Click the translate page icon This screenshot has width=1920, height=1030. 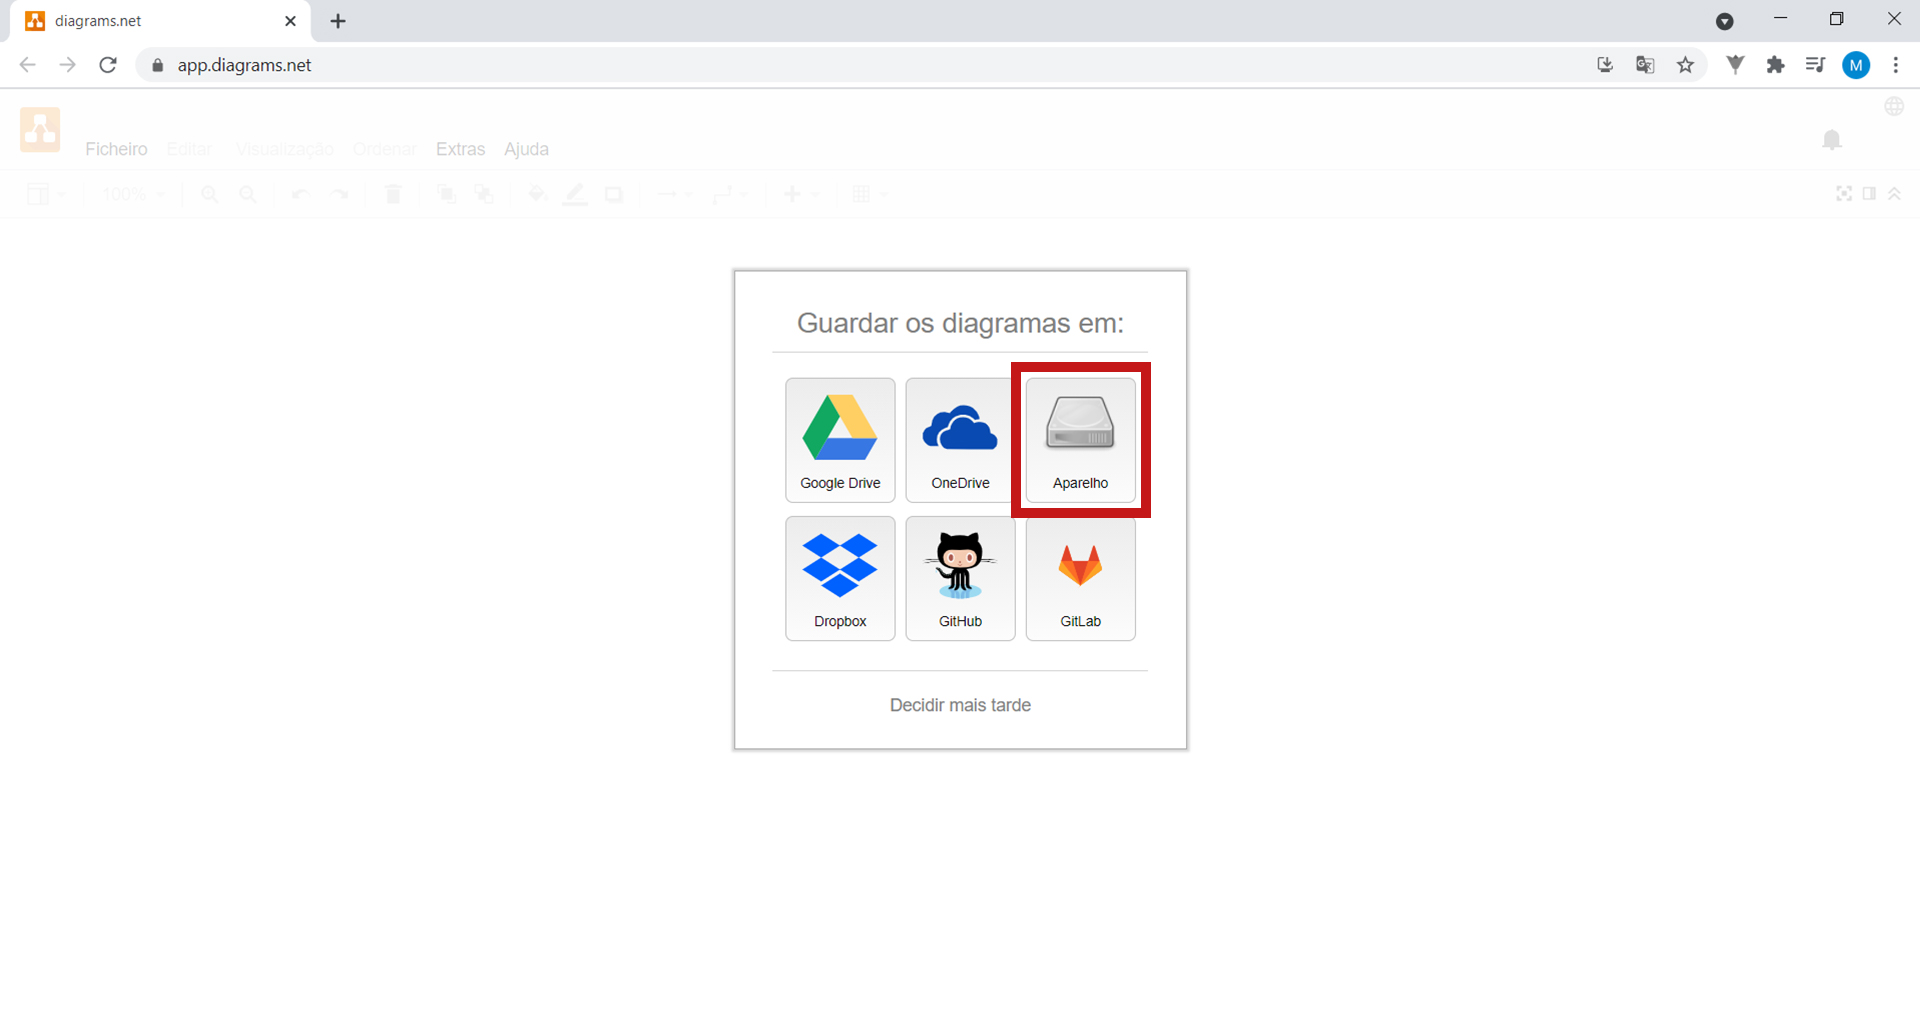(x=1645, y=65)
